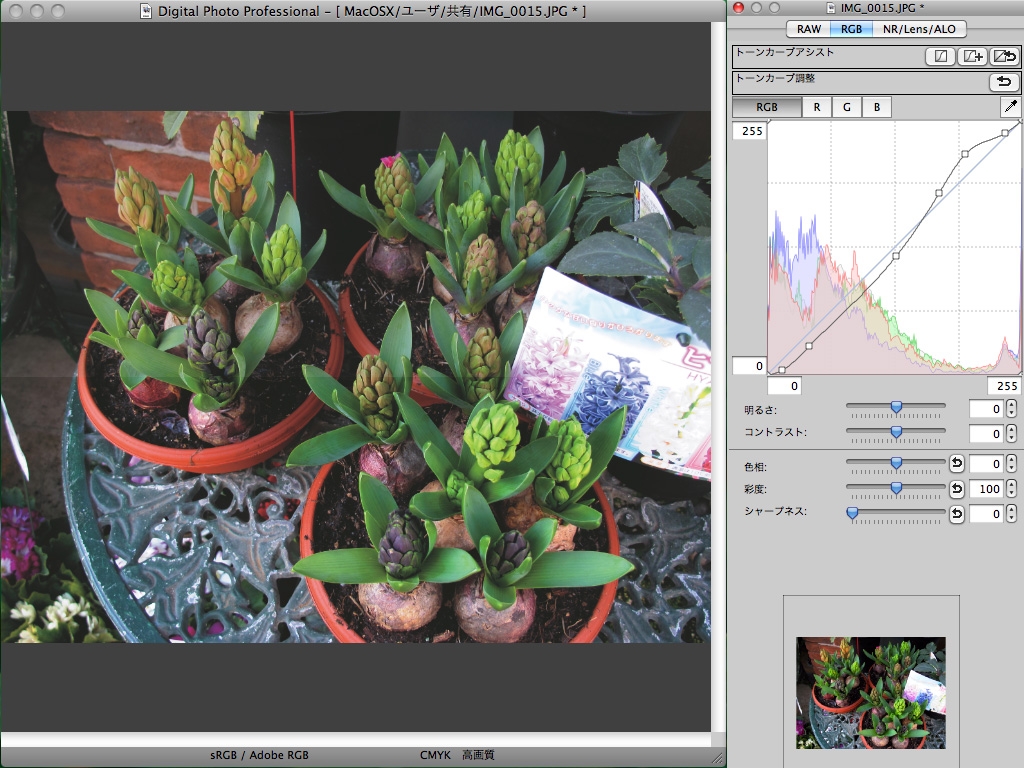The width and height of the screenshot is (1024, 768).
Task: Click the tone curve assist revert icon
Action: pyautogui.click(x=1004, y=56)
